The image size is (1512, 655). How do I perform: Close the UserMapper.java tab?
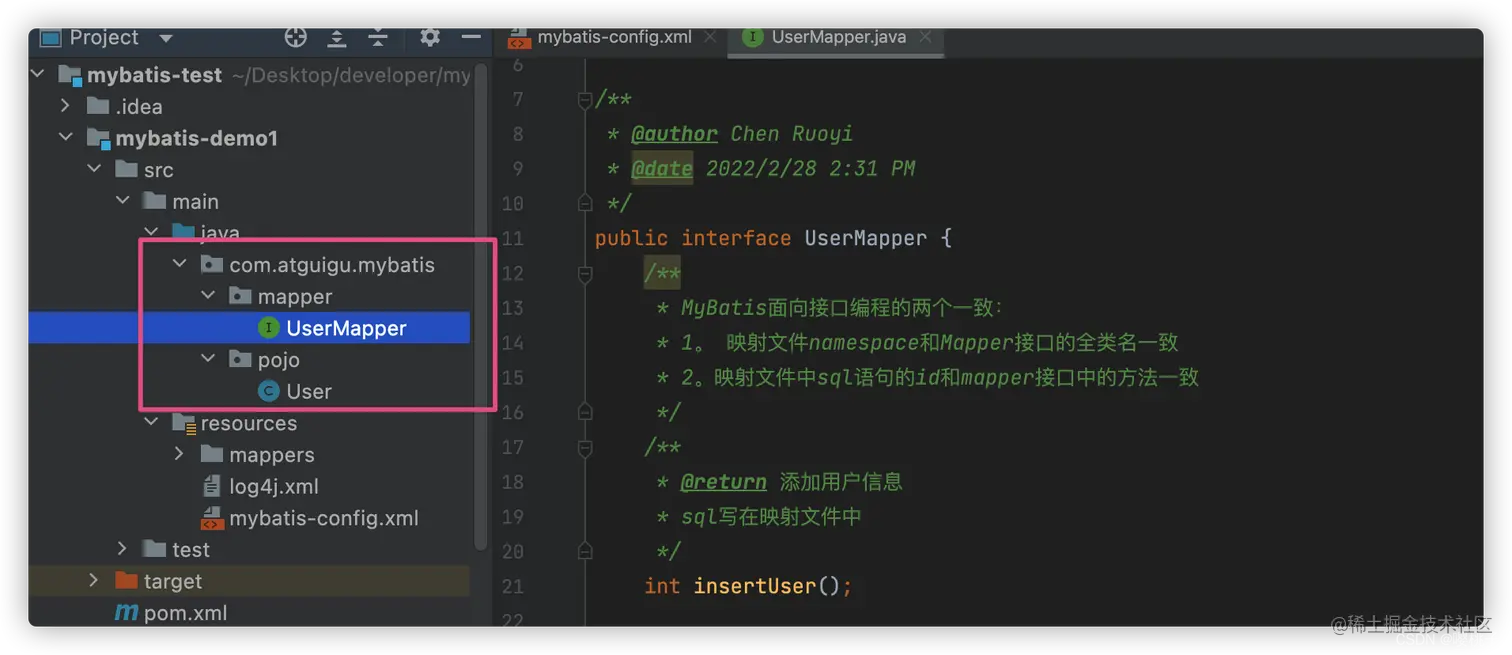click(x=925, y=37)
